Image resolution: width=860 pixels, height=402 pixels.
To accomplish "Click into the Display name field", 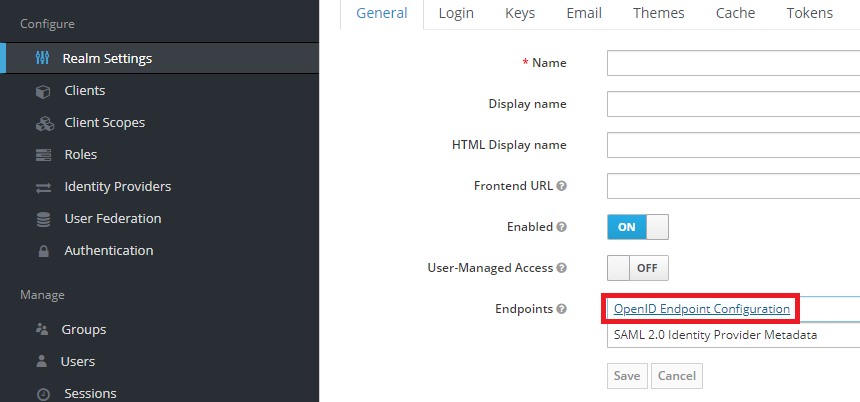I will (733, 104).
